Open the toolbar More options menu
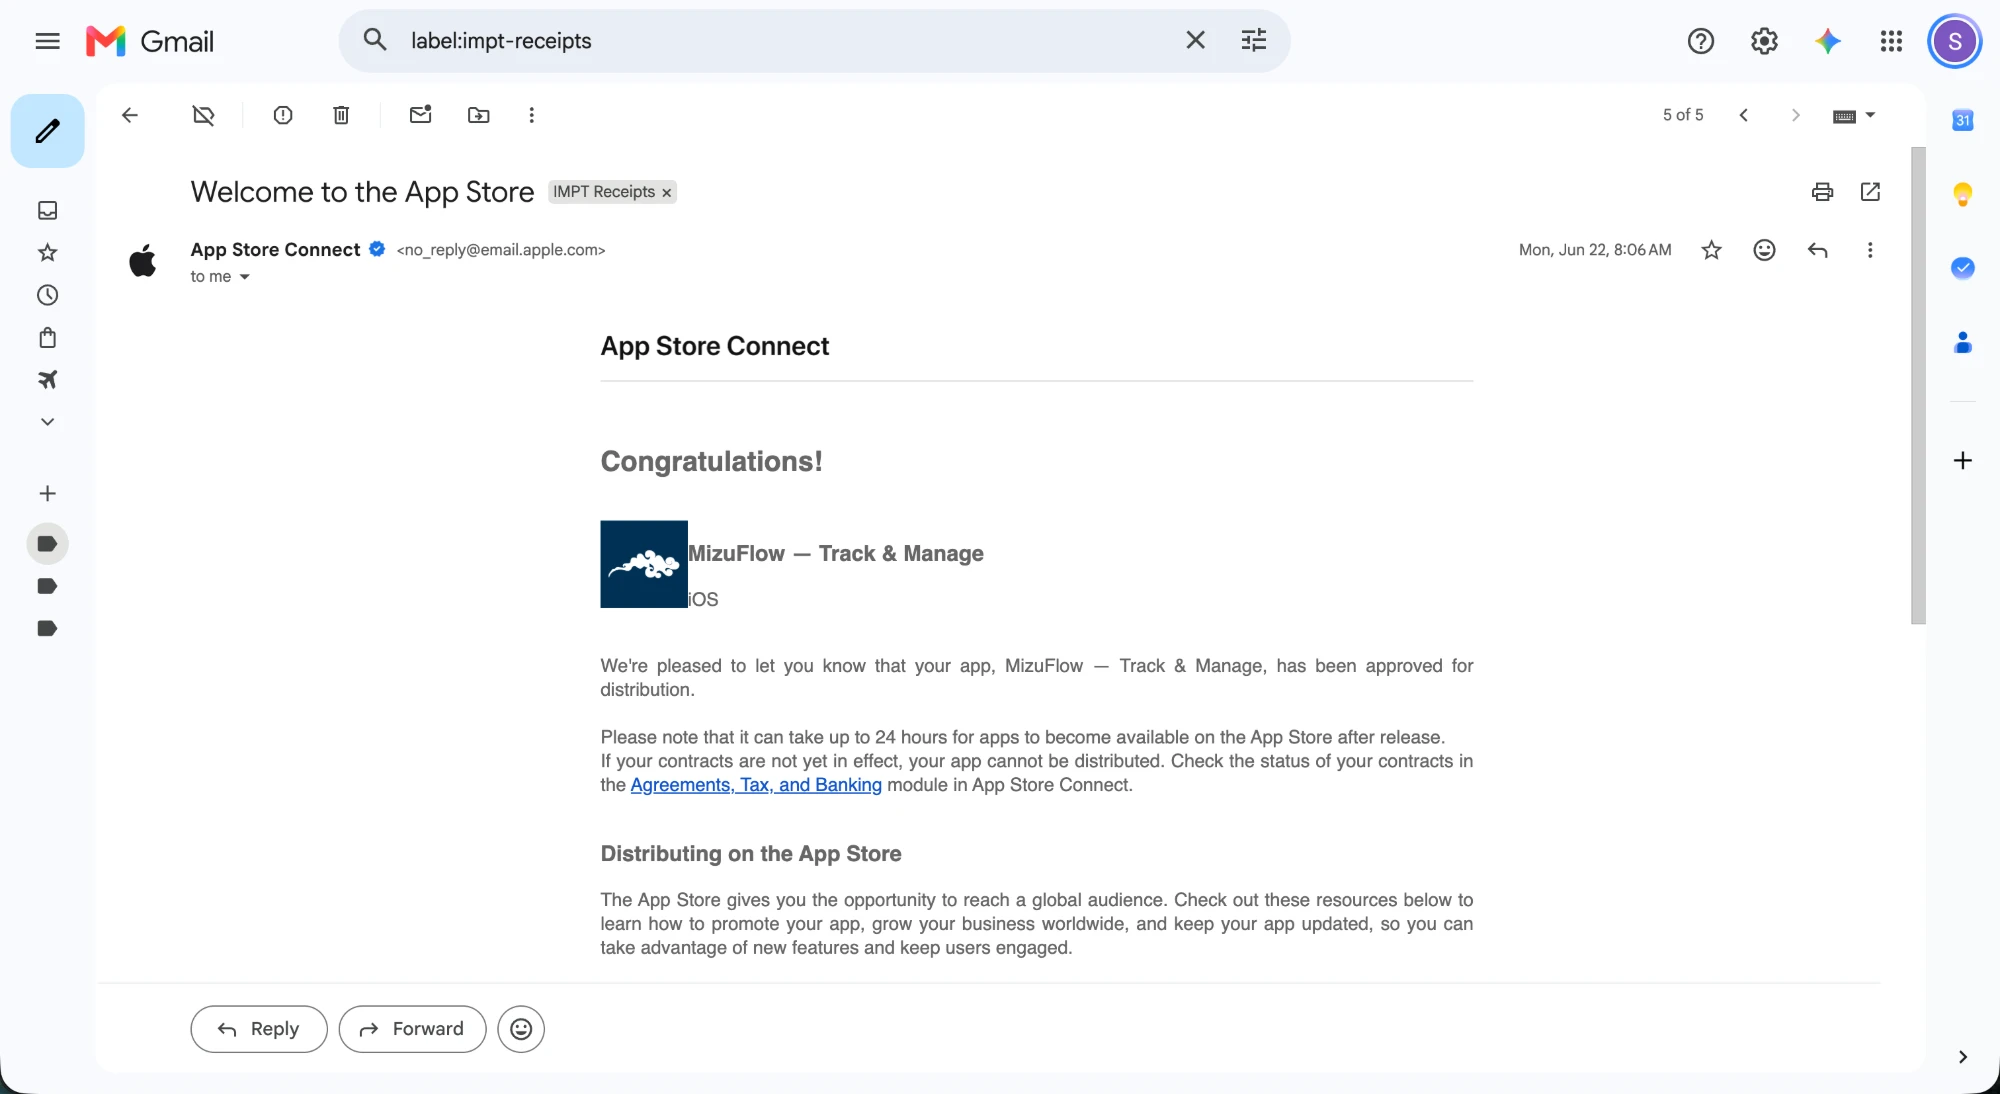Screen dimensions: 2000x1094 pyautogui.click(x=532, y=115)
